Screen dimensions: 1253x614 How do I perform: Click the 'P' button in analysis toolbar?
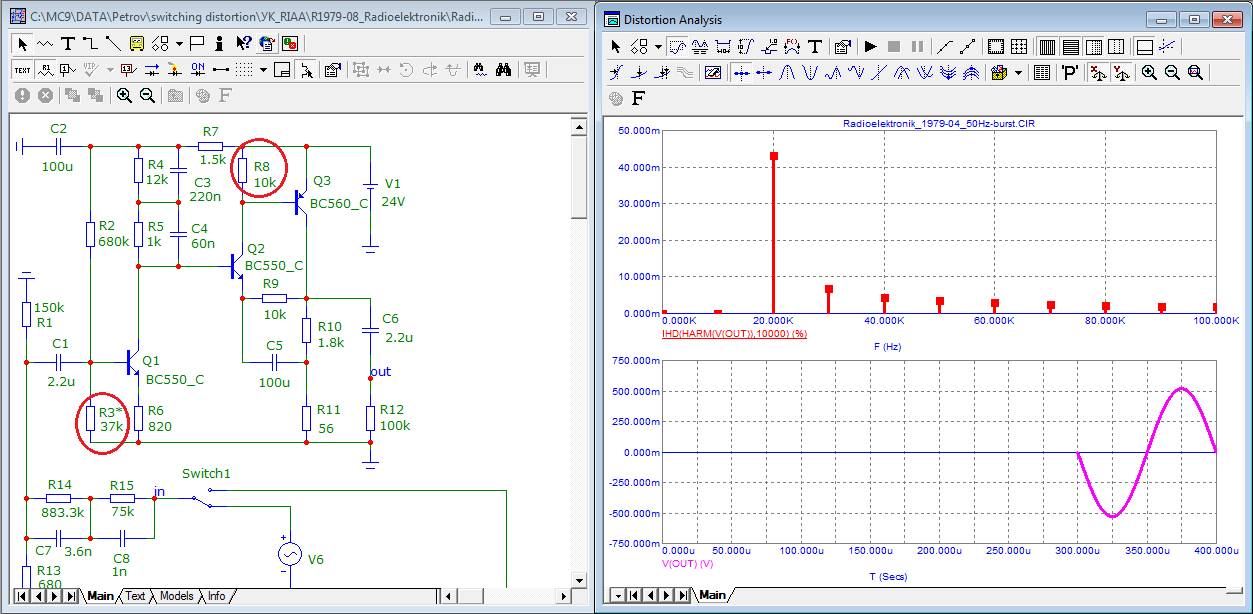(1070, 72)
